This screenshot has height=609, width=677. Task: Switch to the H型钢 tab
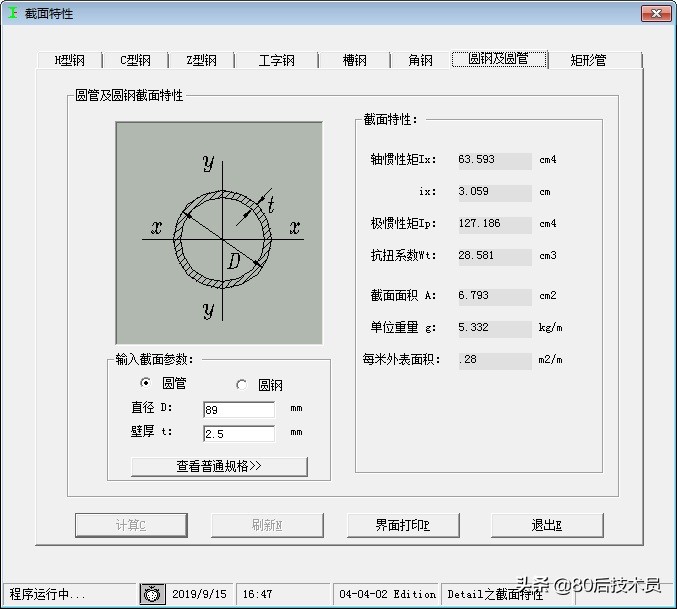[70, 60]
